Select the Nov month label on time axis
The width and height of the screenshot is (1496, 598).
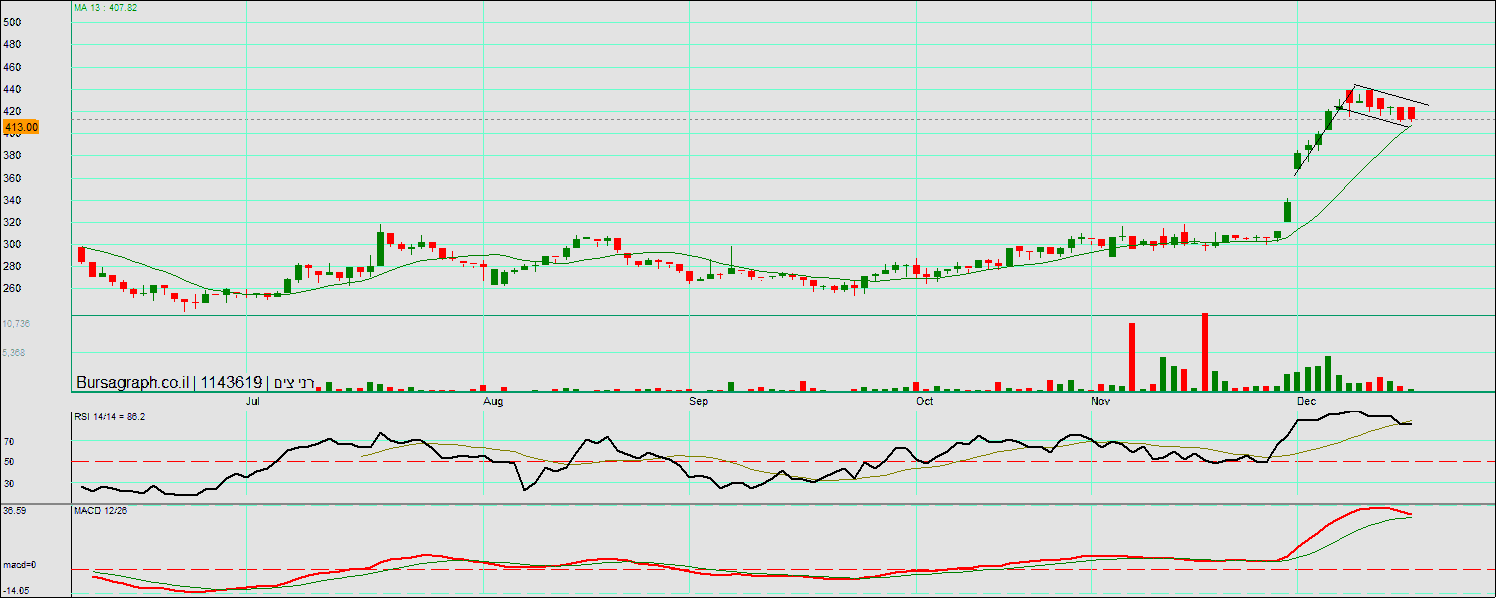tap(1101, 401)
